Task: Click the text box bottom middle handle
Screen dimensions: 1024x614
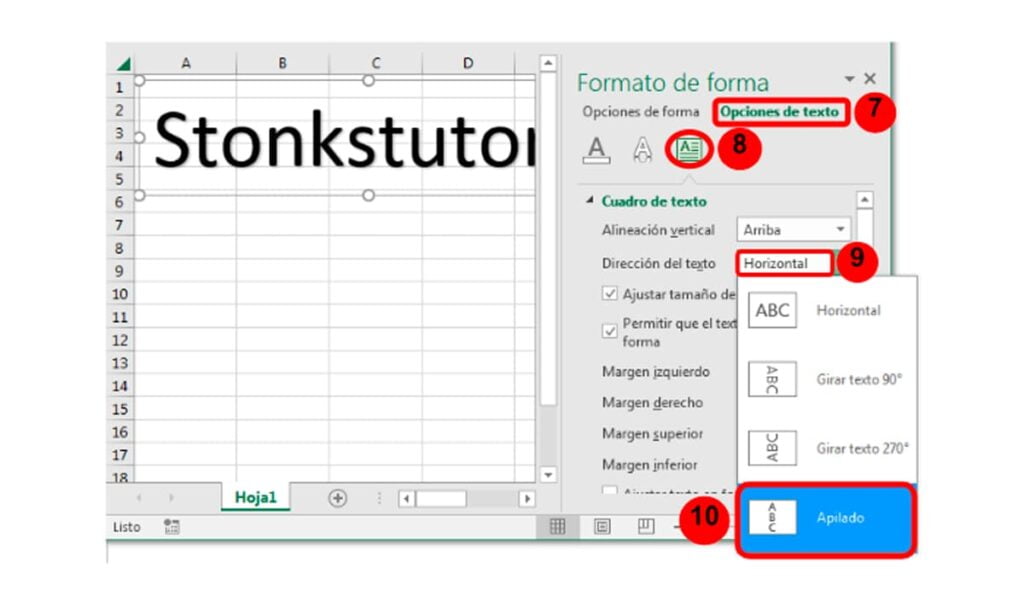Action: coord(368,195)
